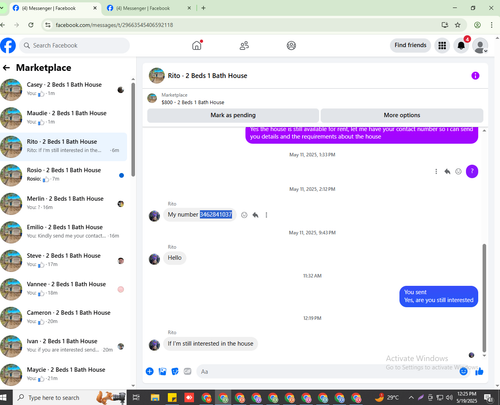Open the conversation info icon
The height and width of the screenshot is (405, 500).
click(x=475, y=76)
